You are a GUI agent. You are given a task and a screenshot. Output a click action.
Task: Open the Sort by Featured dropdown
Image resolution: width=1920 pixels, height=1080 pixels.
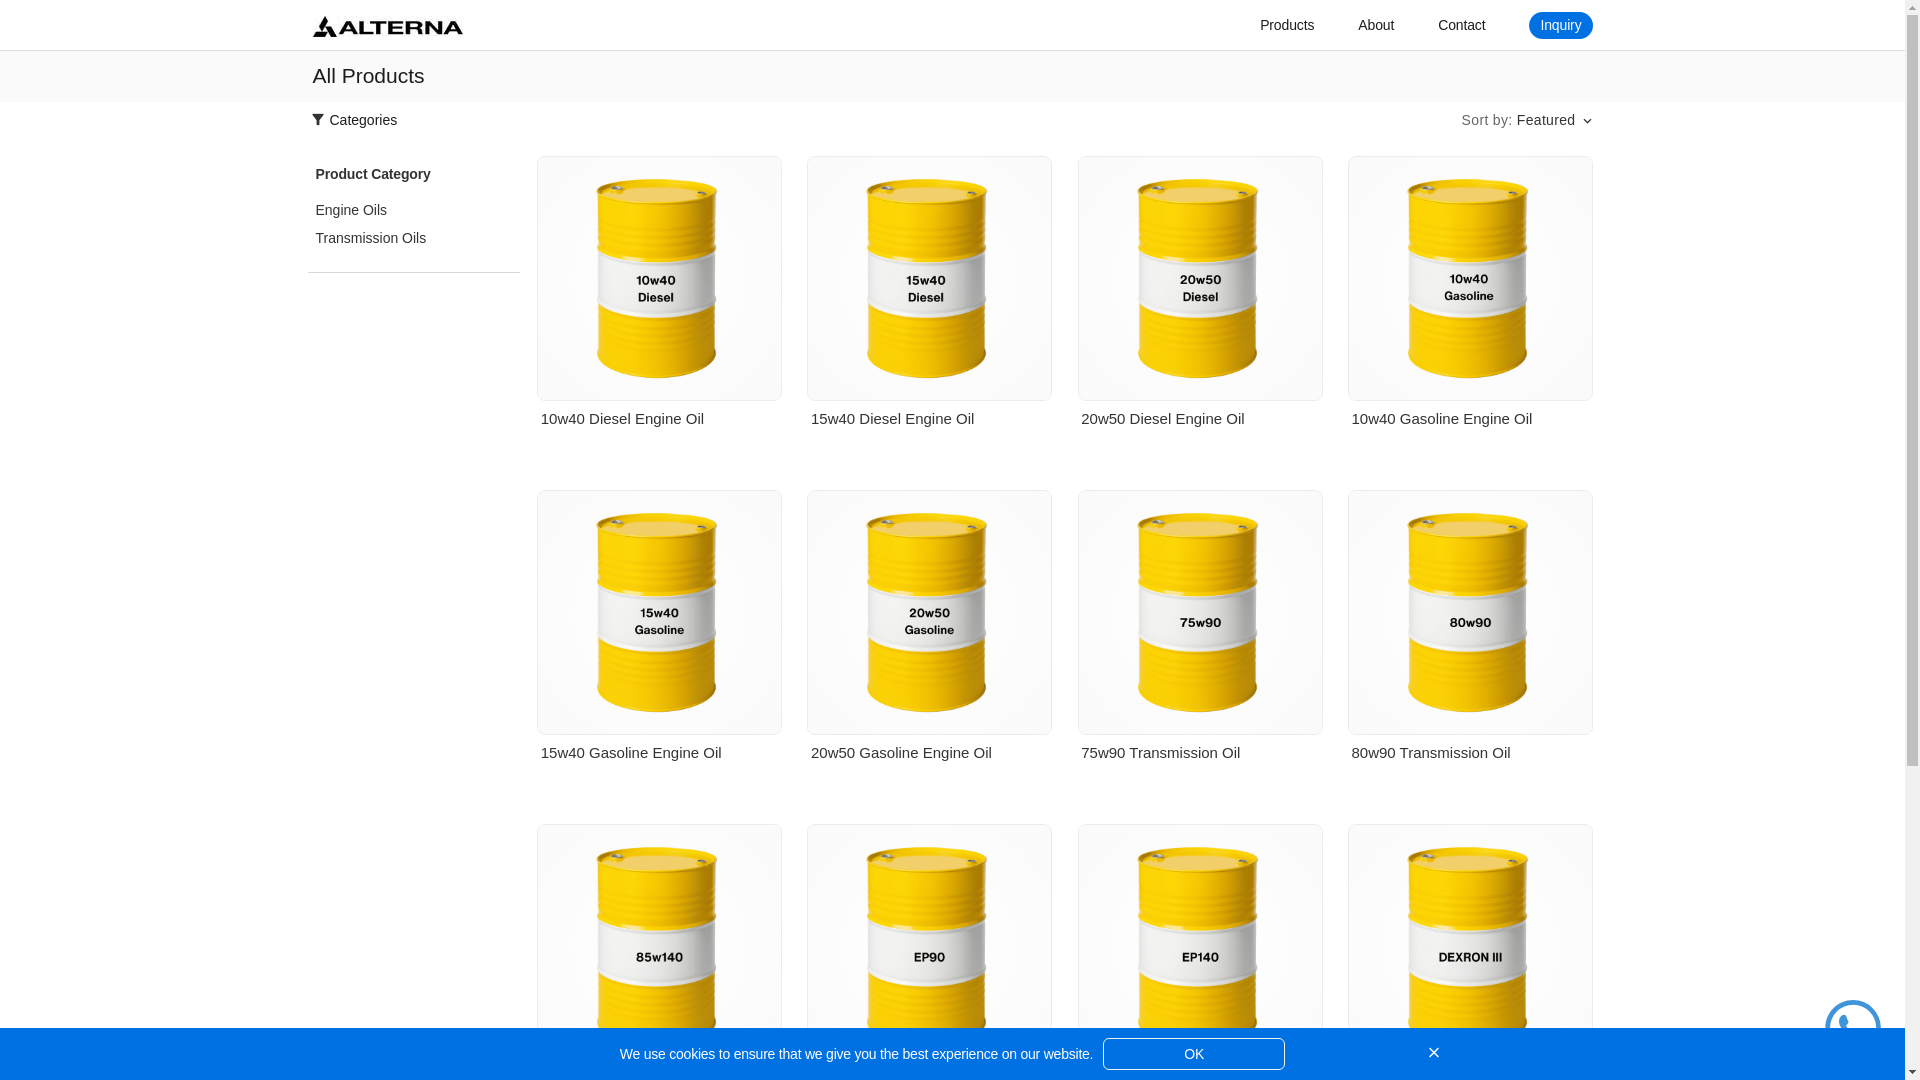tap(1526, 120)
